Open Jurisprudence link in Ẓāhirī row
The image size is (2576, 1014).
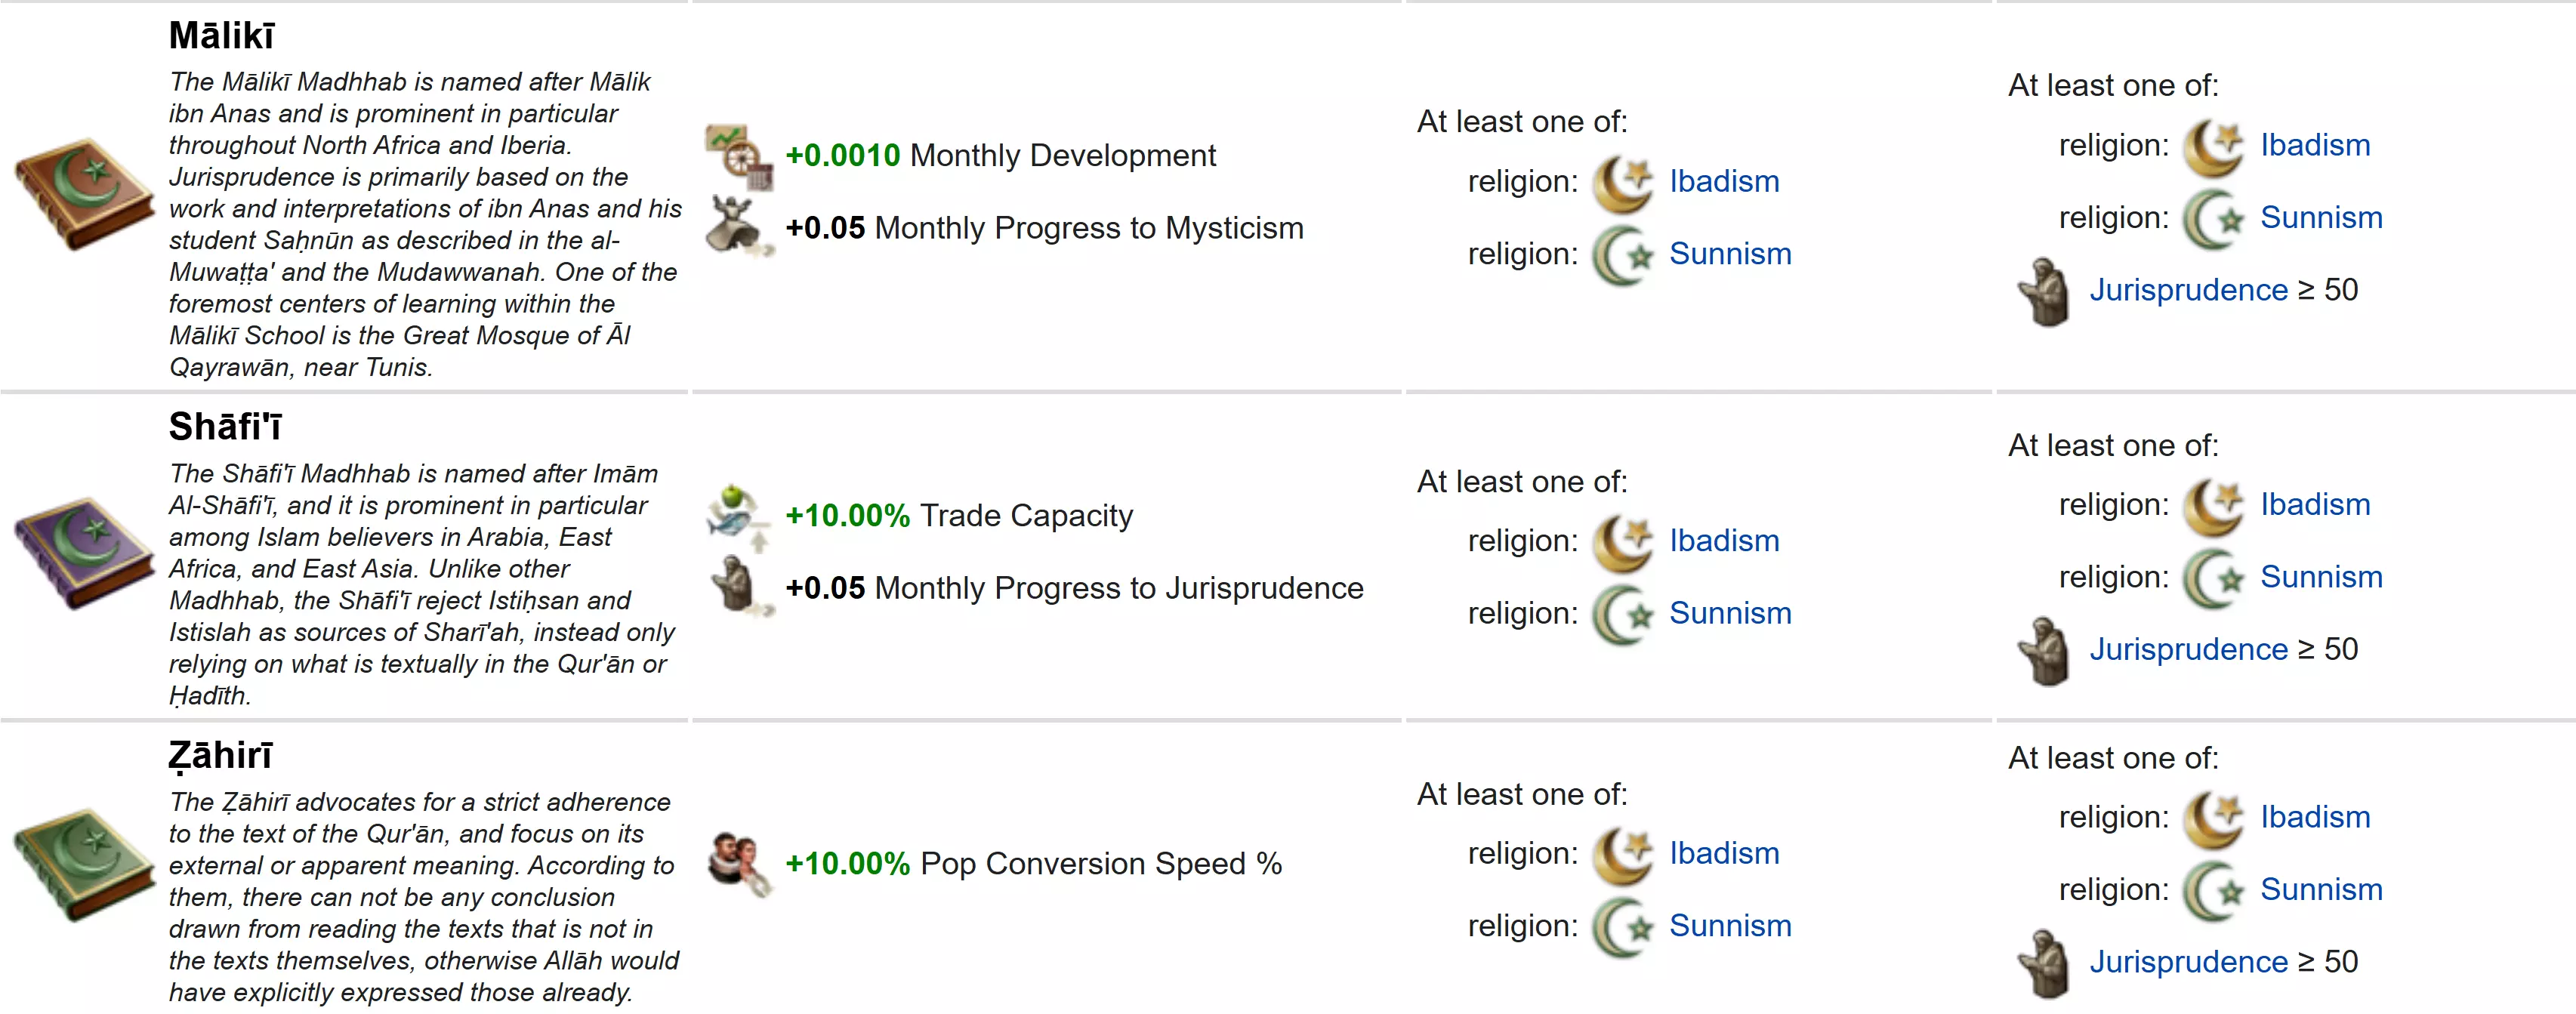(2188, 962)
